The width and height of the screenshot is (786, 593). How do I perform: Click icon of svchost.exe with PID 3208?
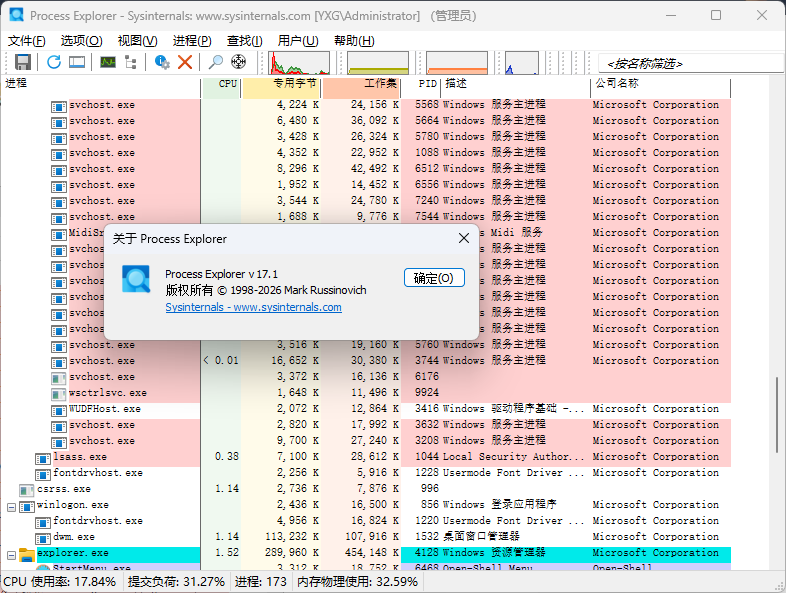pos(59,443)
